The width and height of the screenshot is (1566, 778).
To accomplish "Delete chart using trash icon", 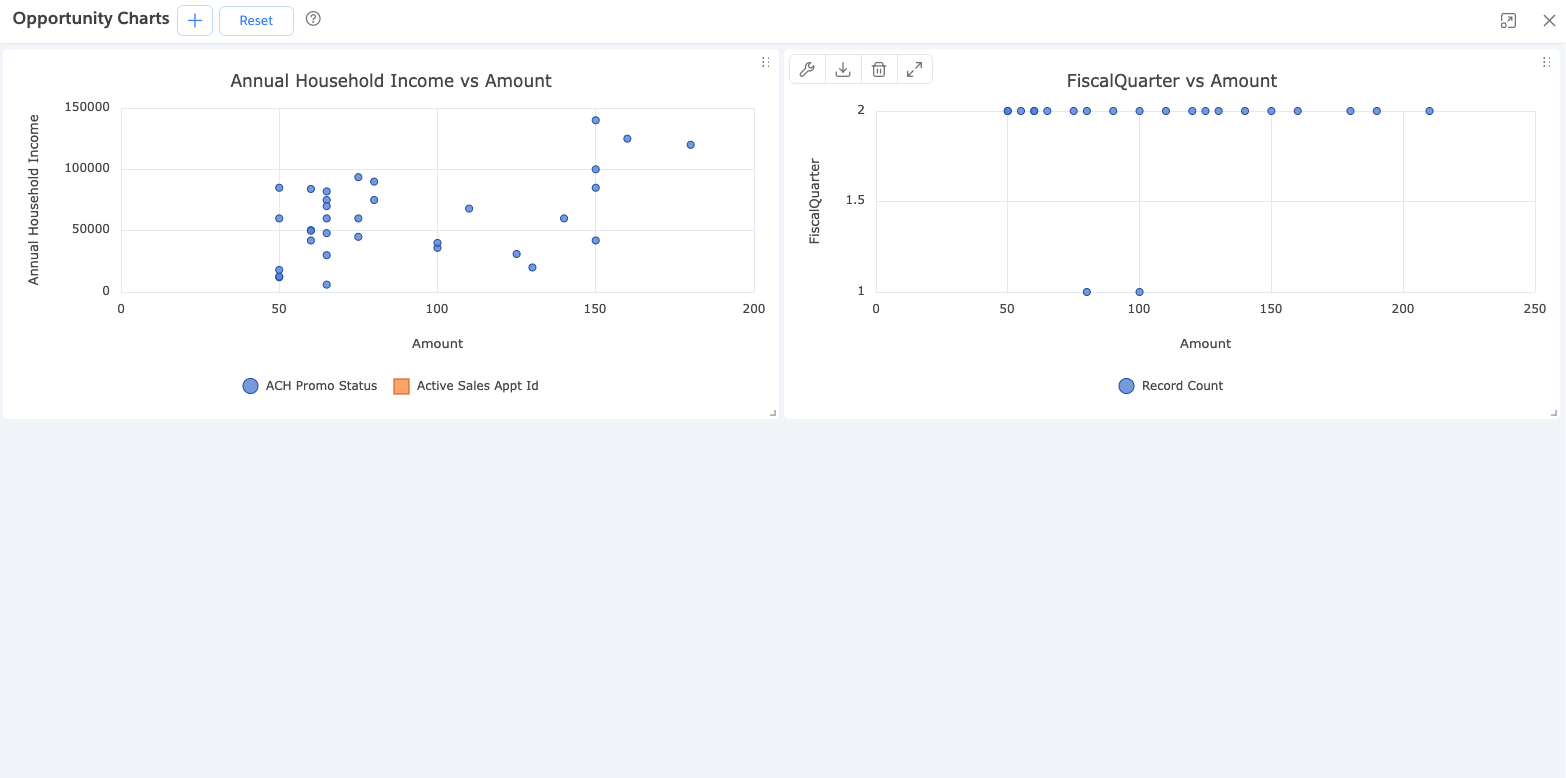I will click(x=879, y=69).
